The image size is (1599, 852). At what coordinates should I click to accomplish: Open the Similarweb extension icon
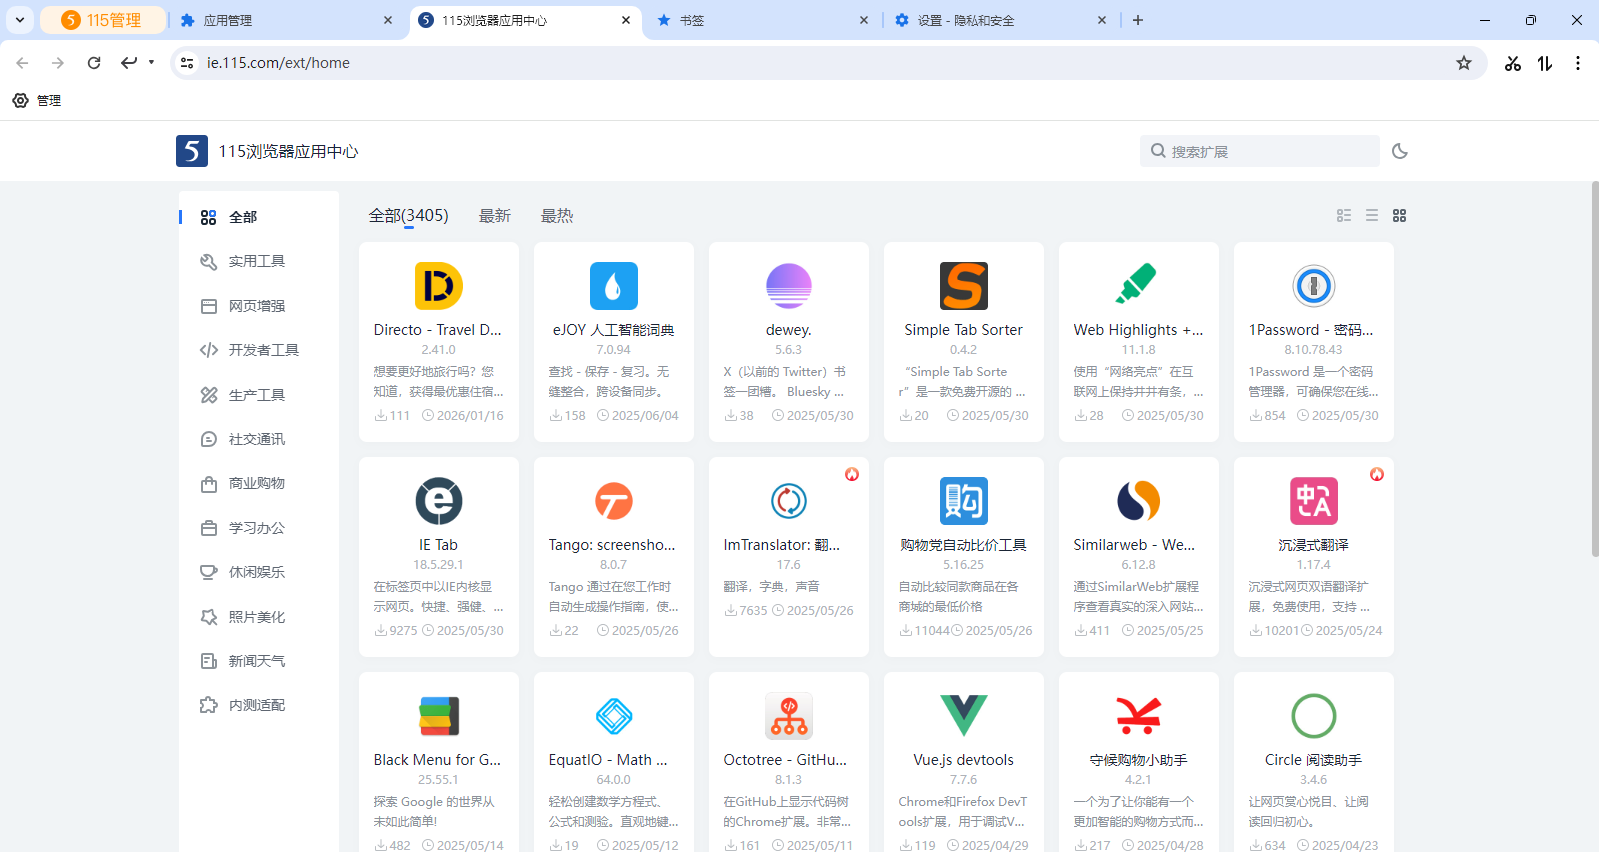(1138, 501)
